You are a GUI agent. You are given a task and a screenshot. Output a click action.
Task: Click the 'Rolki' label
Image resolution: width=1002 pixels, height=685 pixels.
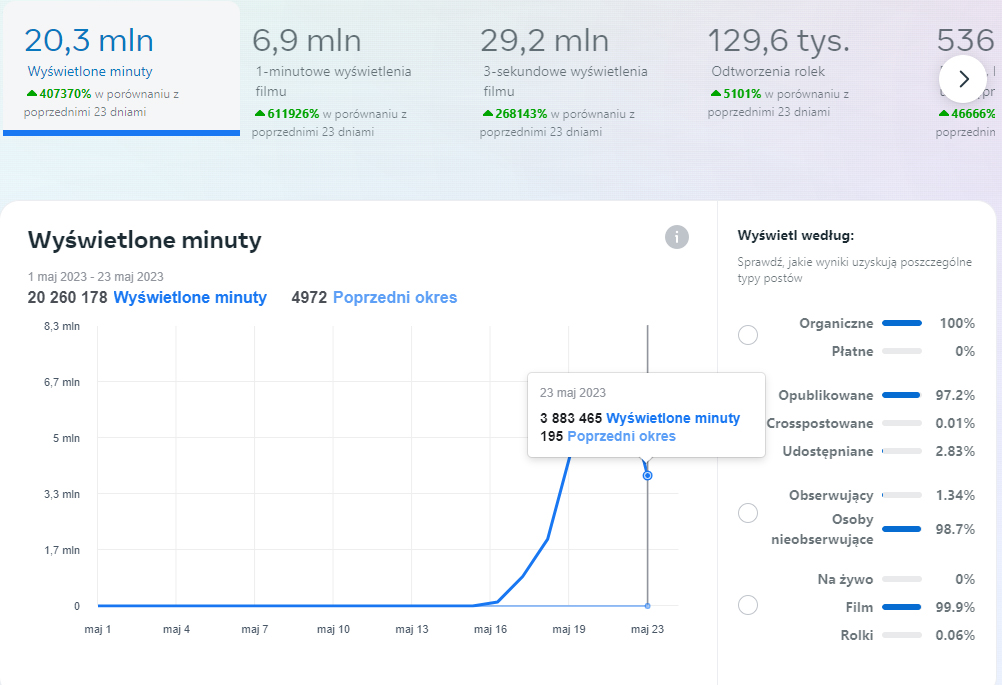[x=857, y=635]
